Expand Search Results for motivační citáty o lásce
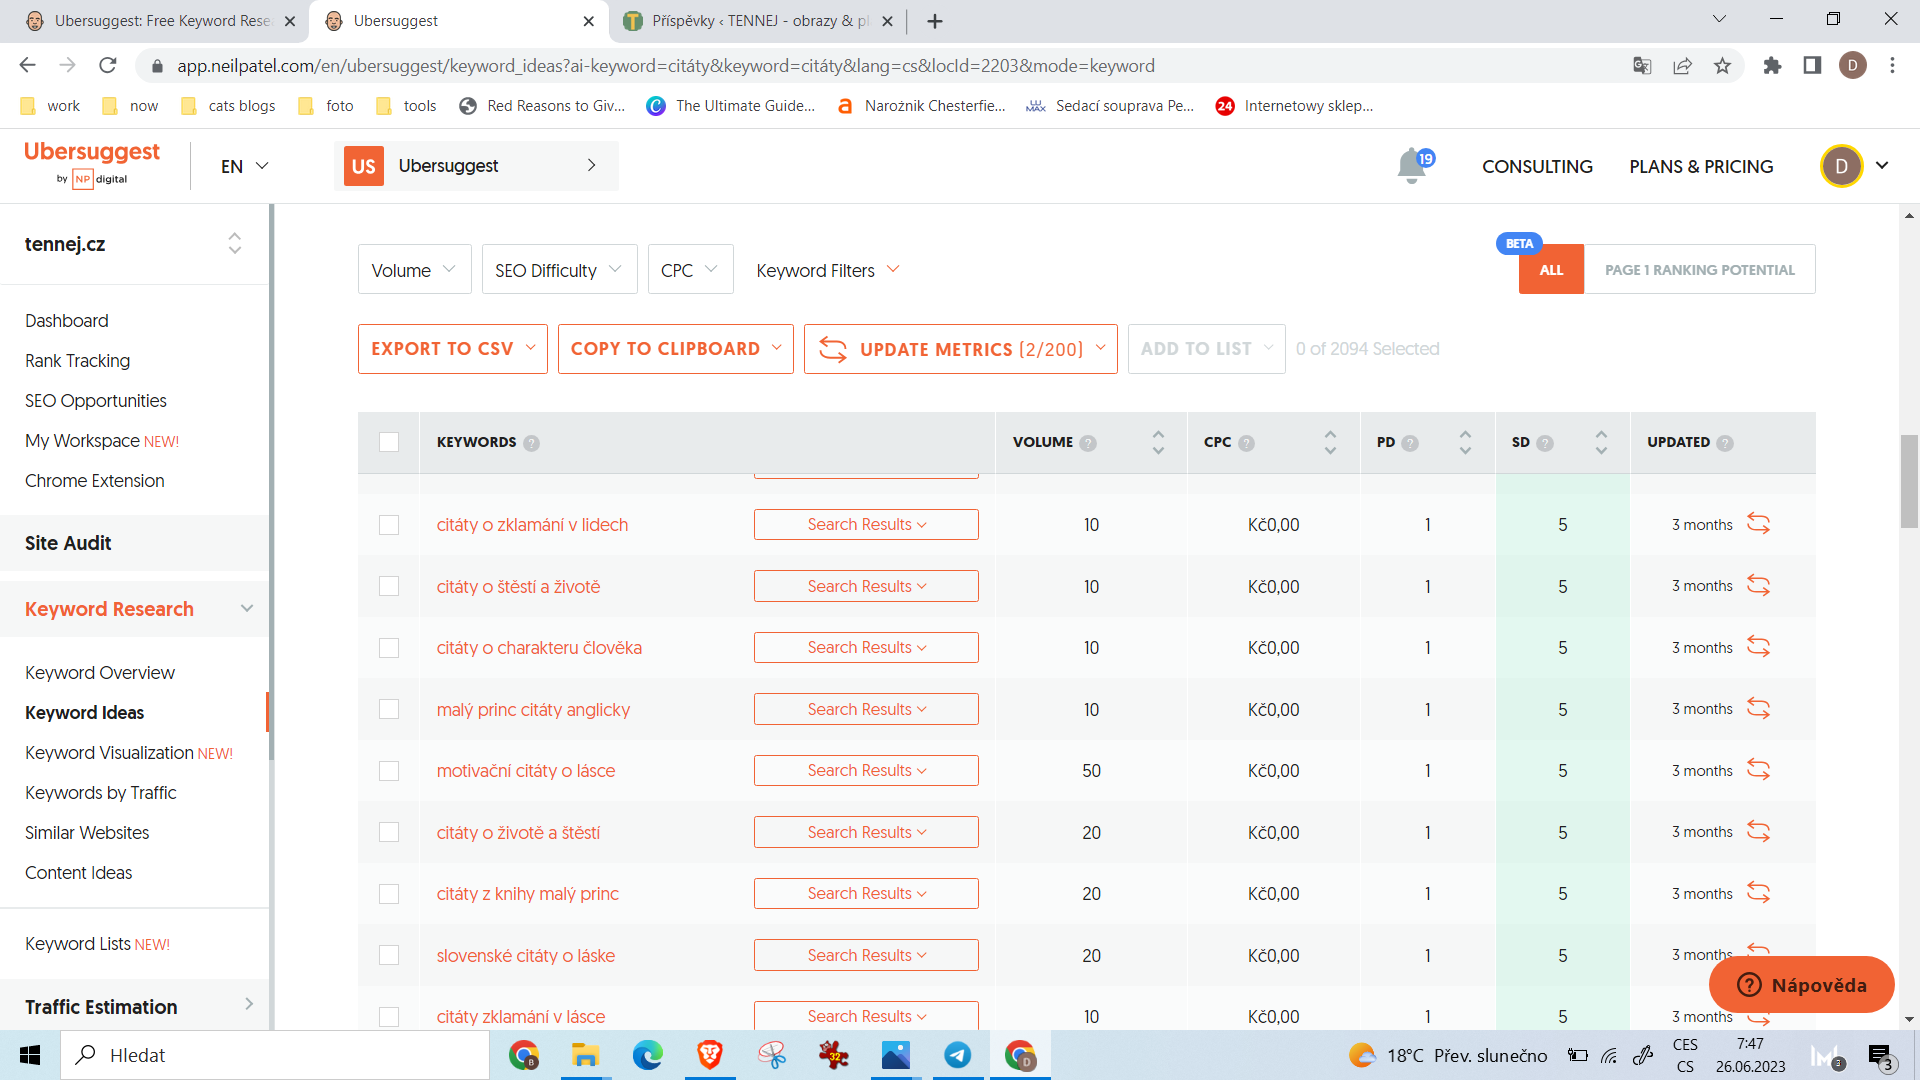This screenshot has height=1080, width=1920. tap(866, 770)
